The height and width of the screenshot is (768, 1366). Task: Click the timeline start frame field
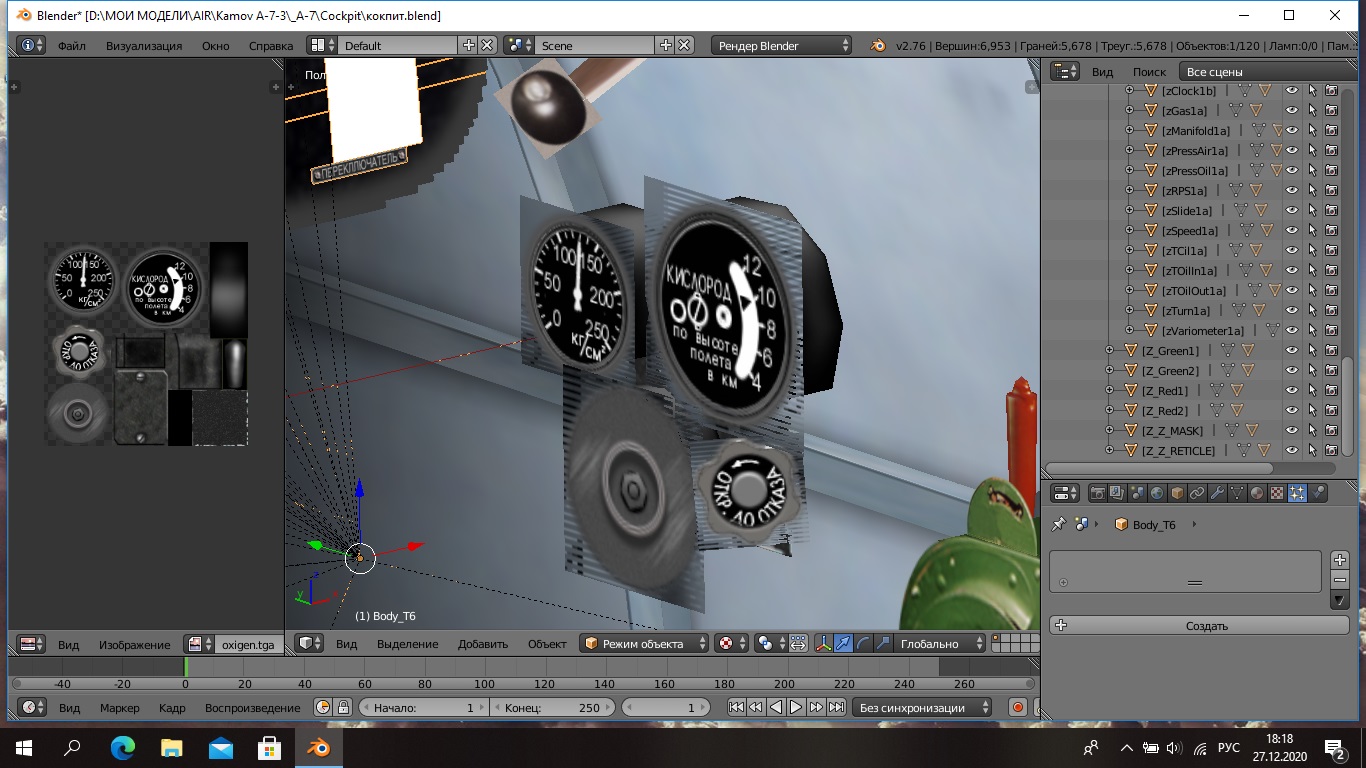pos(424,707)
